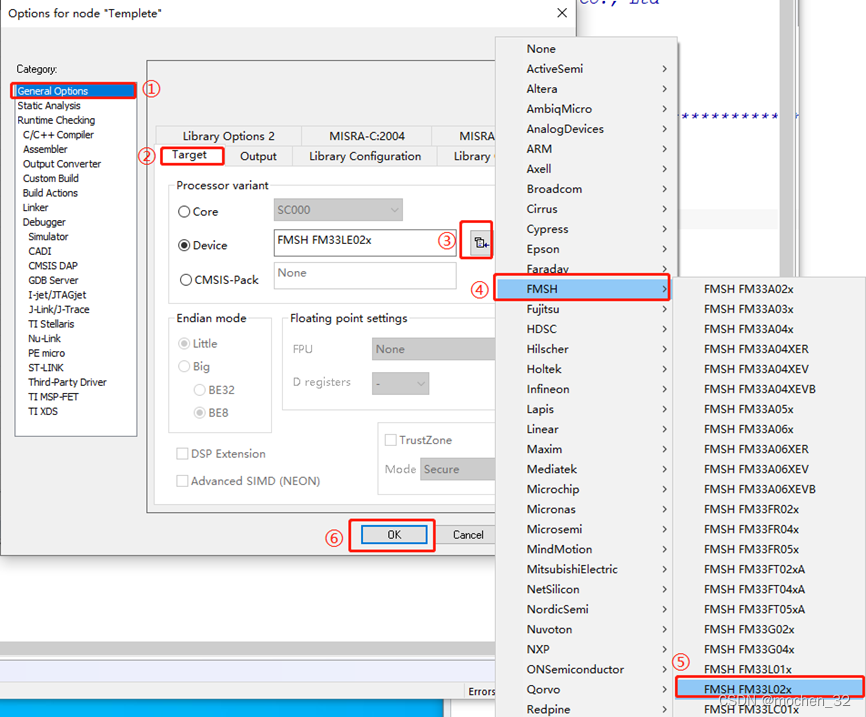Screen dimensions: 866x717
Task: Expand the Microchip vendor submenu
Action: [x=586, y=489]
